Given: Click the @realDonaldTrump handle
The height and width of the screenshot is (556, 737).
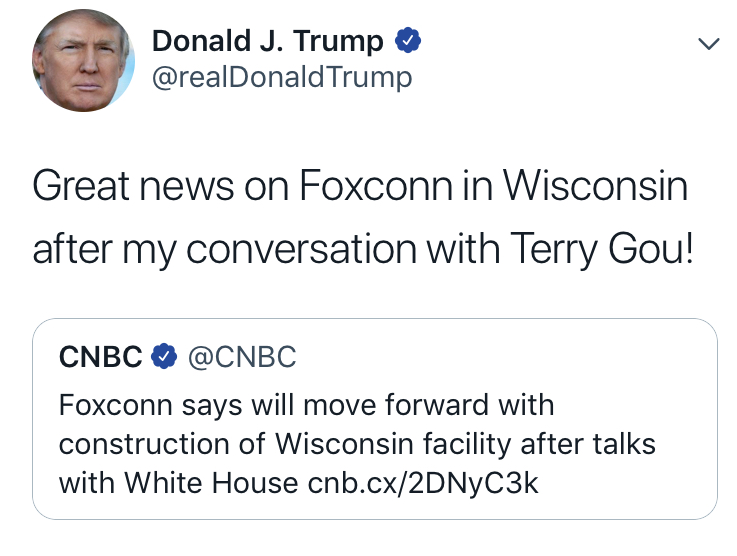Looking at the screenshot, I should (x=281, y=77).
